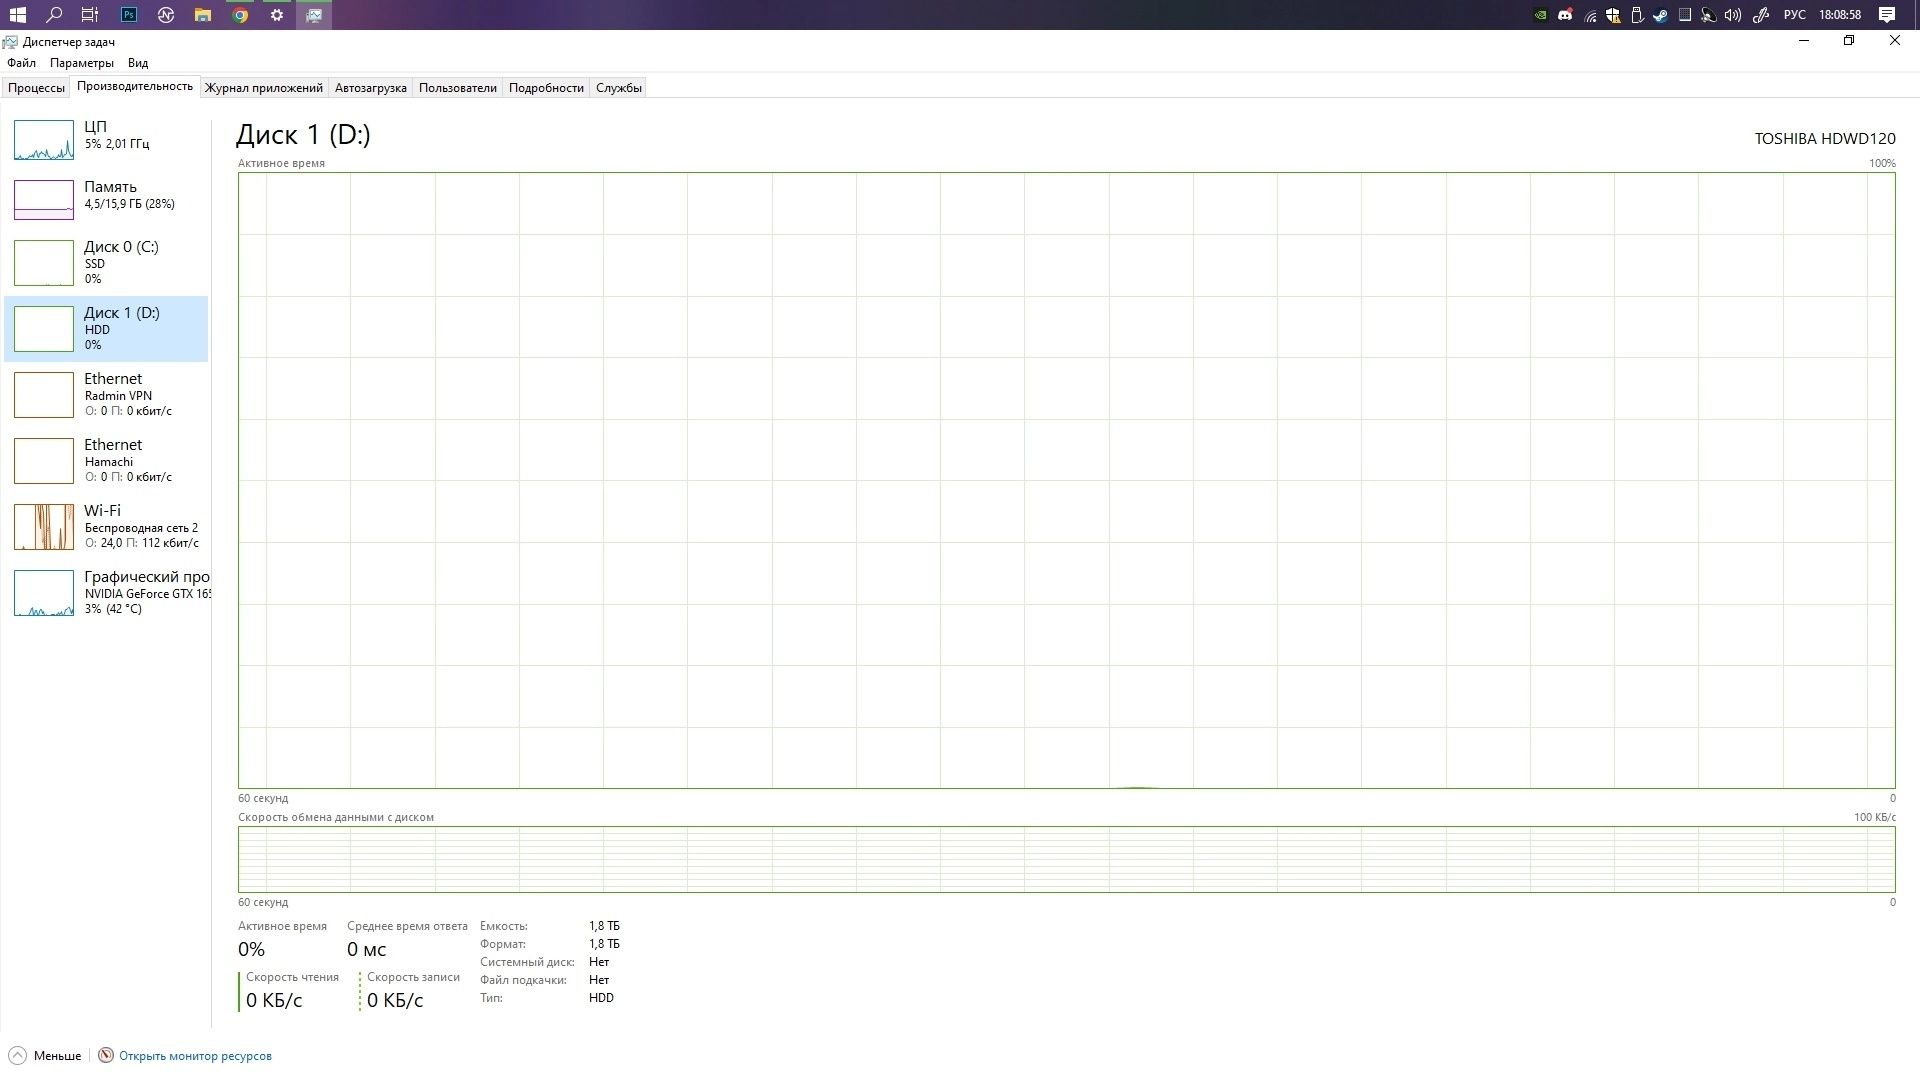Collapse details with the Меньше chevron
This screenshot has width=1920, height=1080.
point(17,1056)
